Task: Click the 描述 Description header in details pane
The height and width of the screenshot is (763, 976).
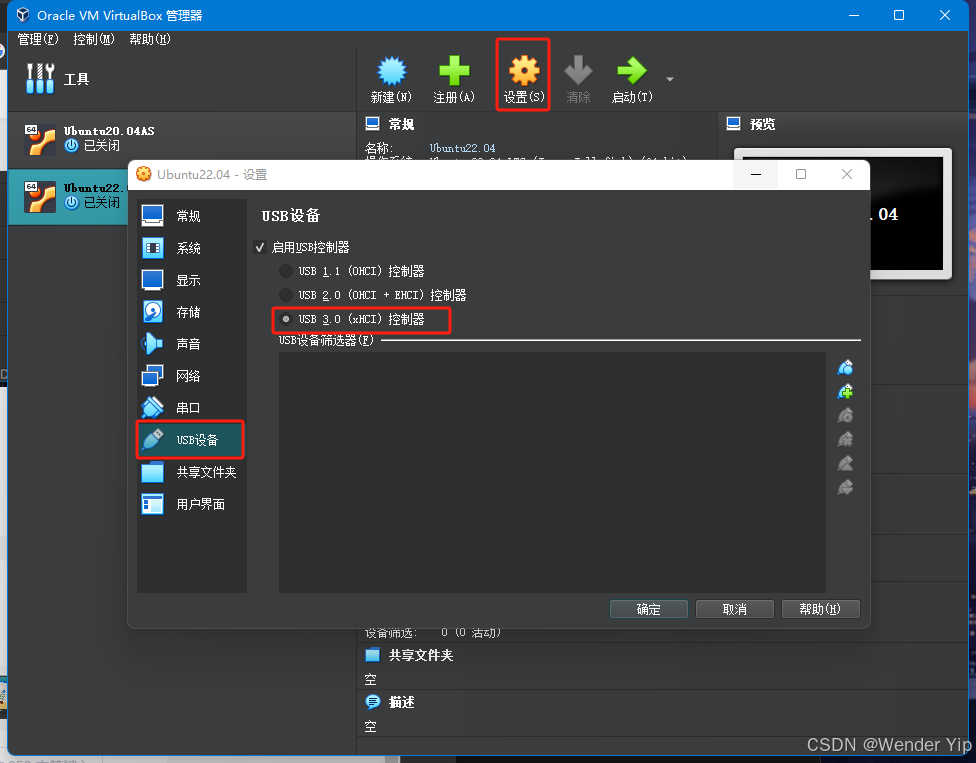Action: [401, 703]
